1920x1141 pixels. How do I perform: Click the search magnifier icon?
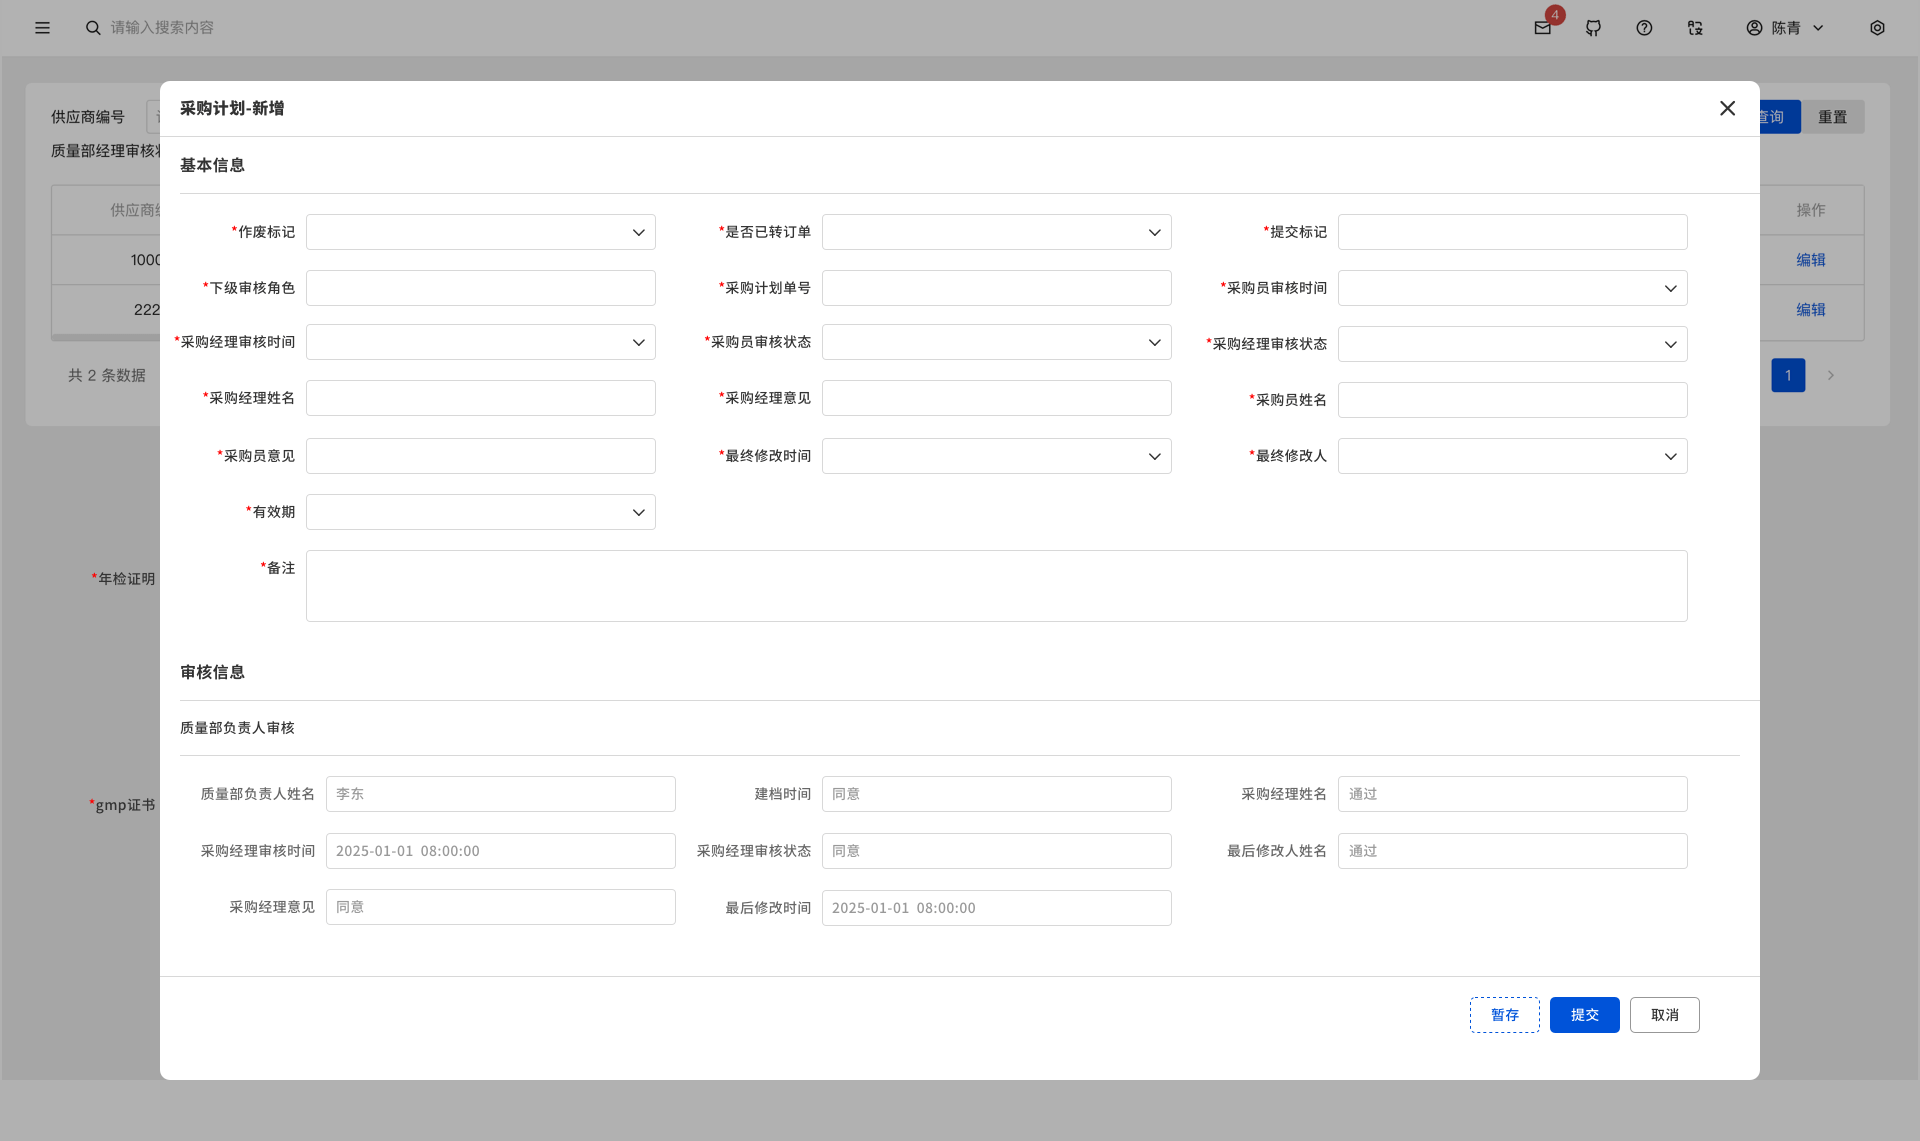coord(93,28)
